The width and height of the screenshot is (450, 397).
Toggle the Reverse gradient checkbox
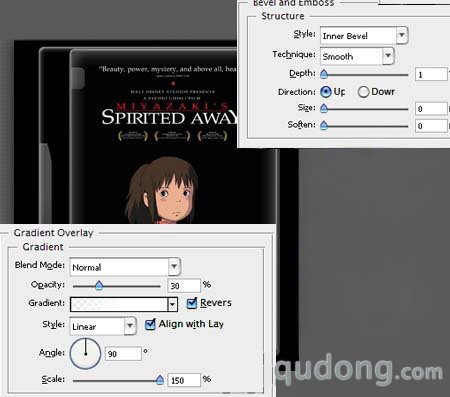[192, 303]
